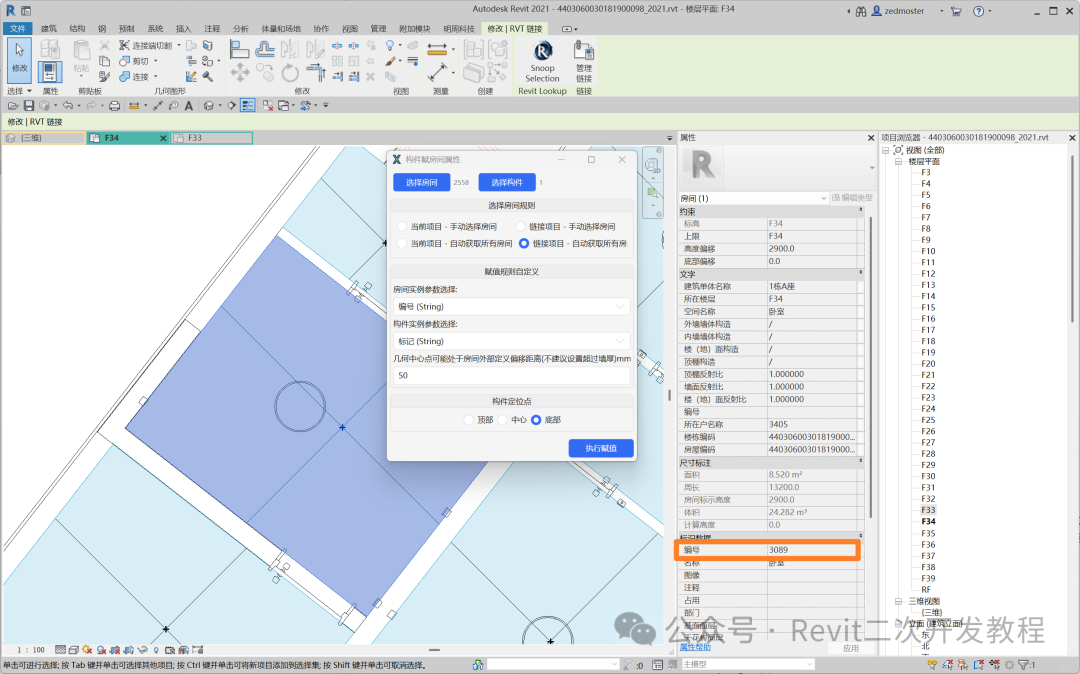Open the 房间 (1) type selector dropdown

753,198
